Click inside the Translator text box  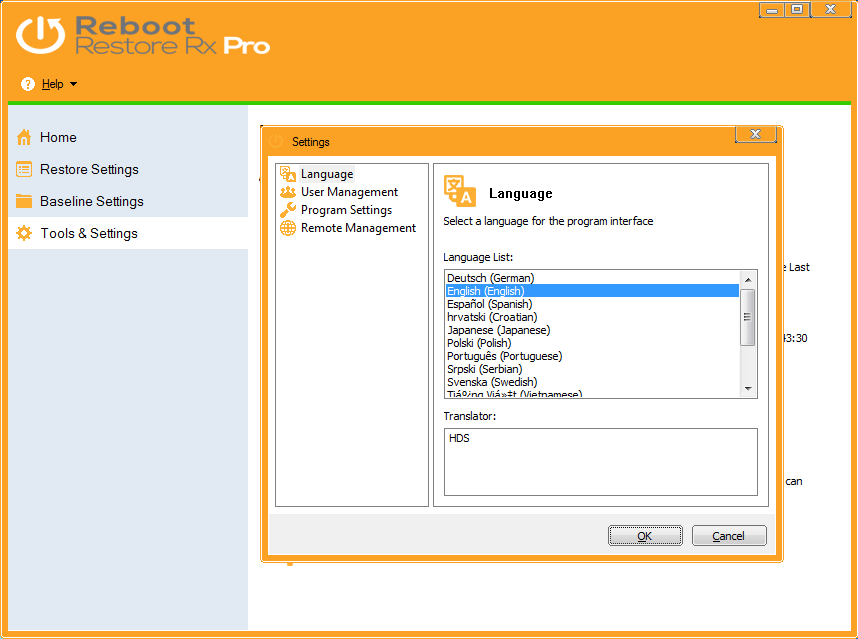coord(601,462)
